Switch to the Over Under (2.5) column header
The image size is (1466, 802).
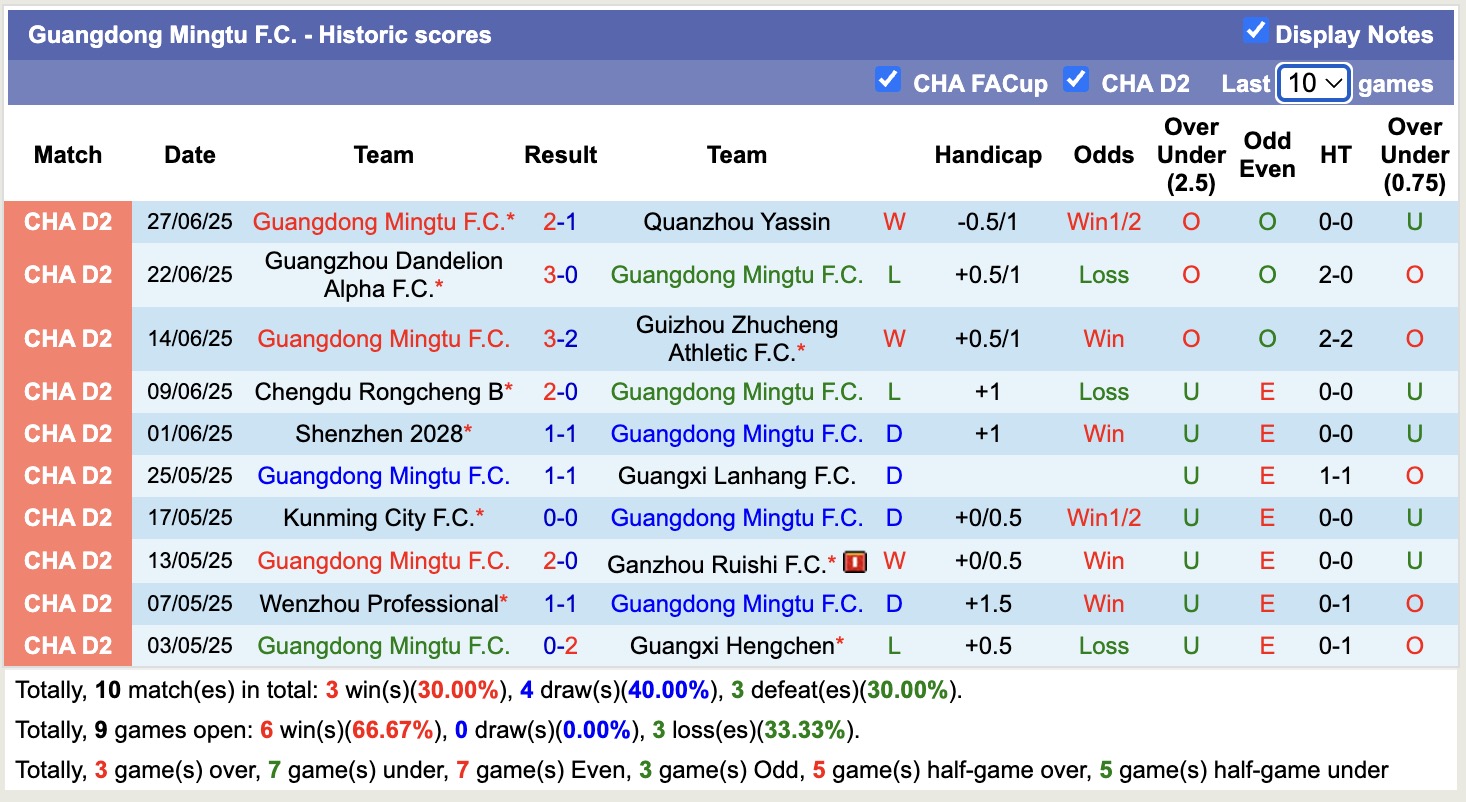(1190, 155)
